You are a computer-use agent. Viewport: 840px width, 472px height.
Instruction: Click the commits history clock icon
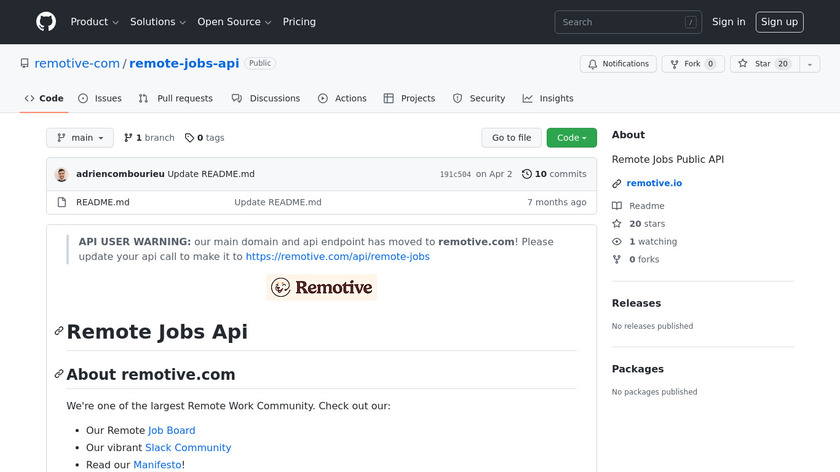tap(527, 174)
